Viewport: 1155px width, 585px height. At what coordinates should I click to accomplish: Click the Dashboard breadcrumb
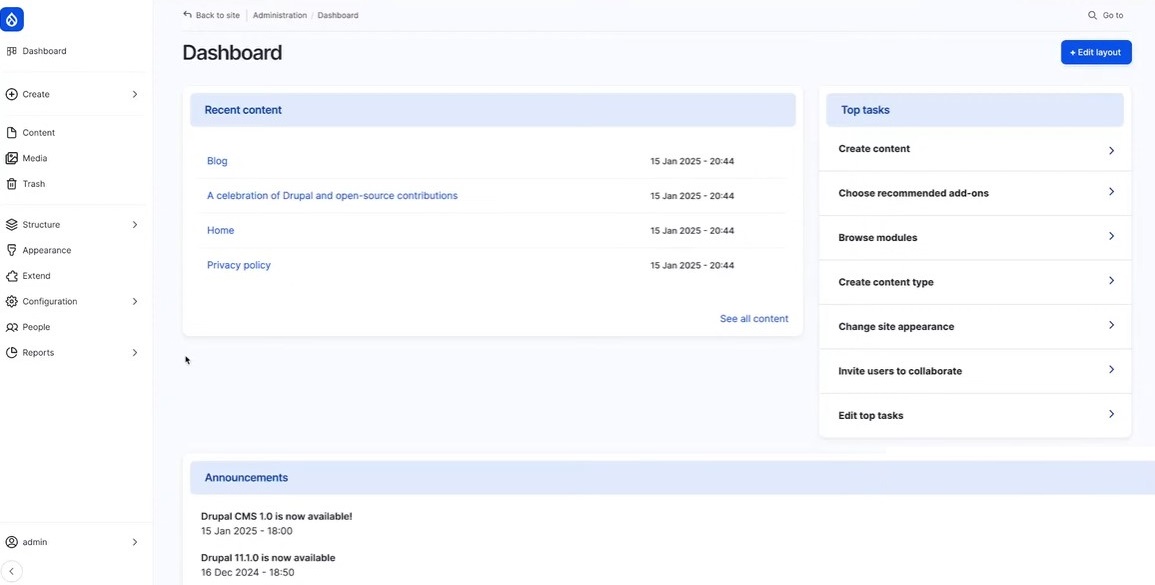pyautogui.click(x=338, y=15)
